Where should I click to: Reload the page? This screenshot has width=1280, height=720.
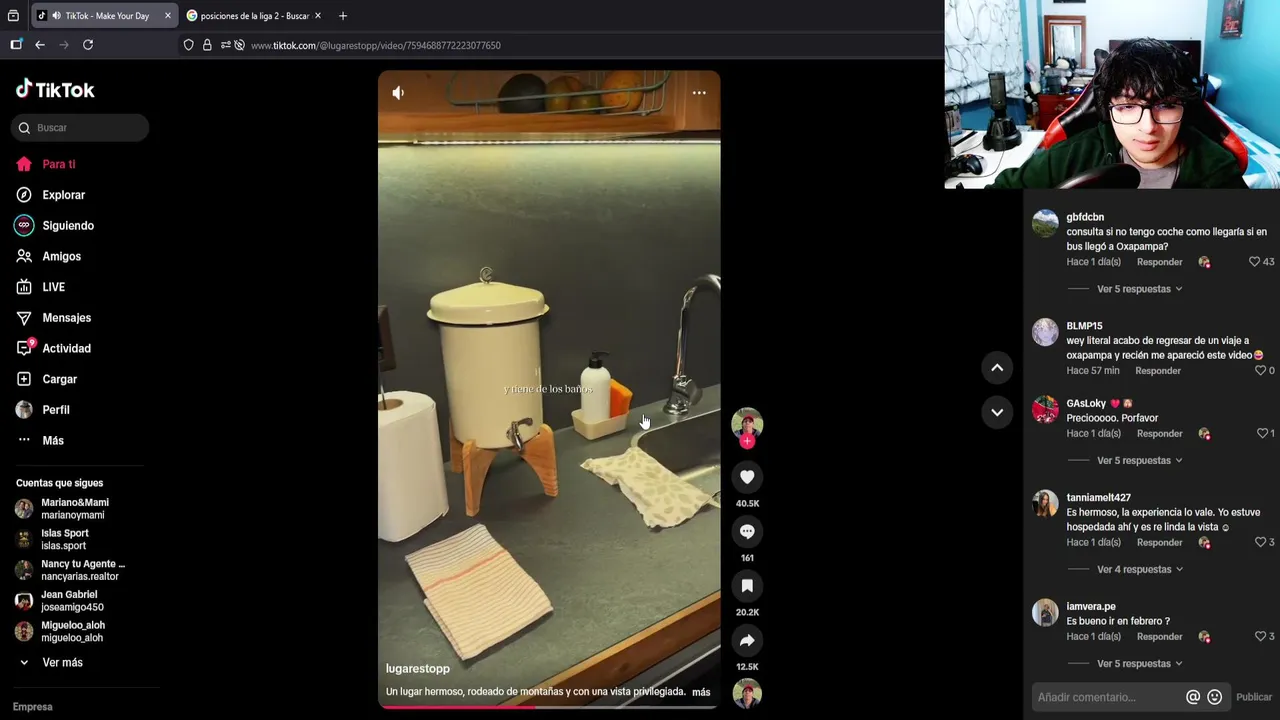(88, 45)
